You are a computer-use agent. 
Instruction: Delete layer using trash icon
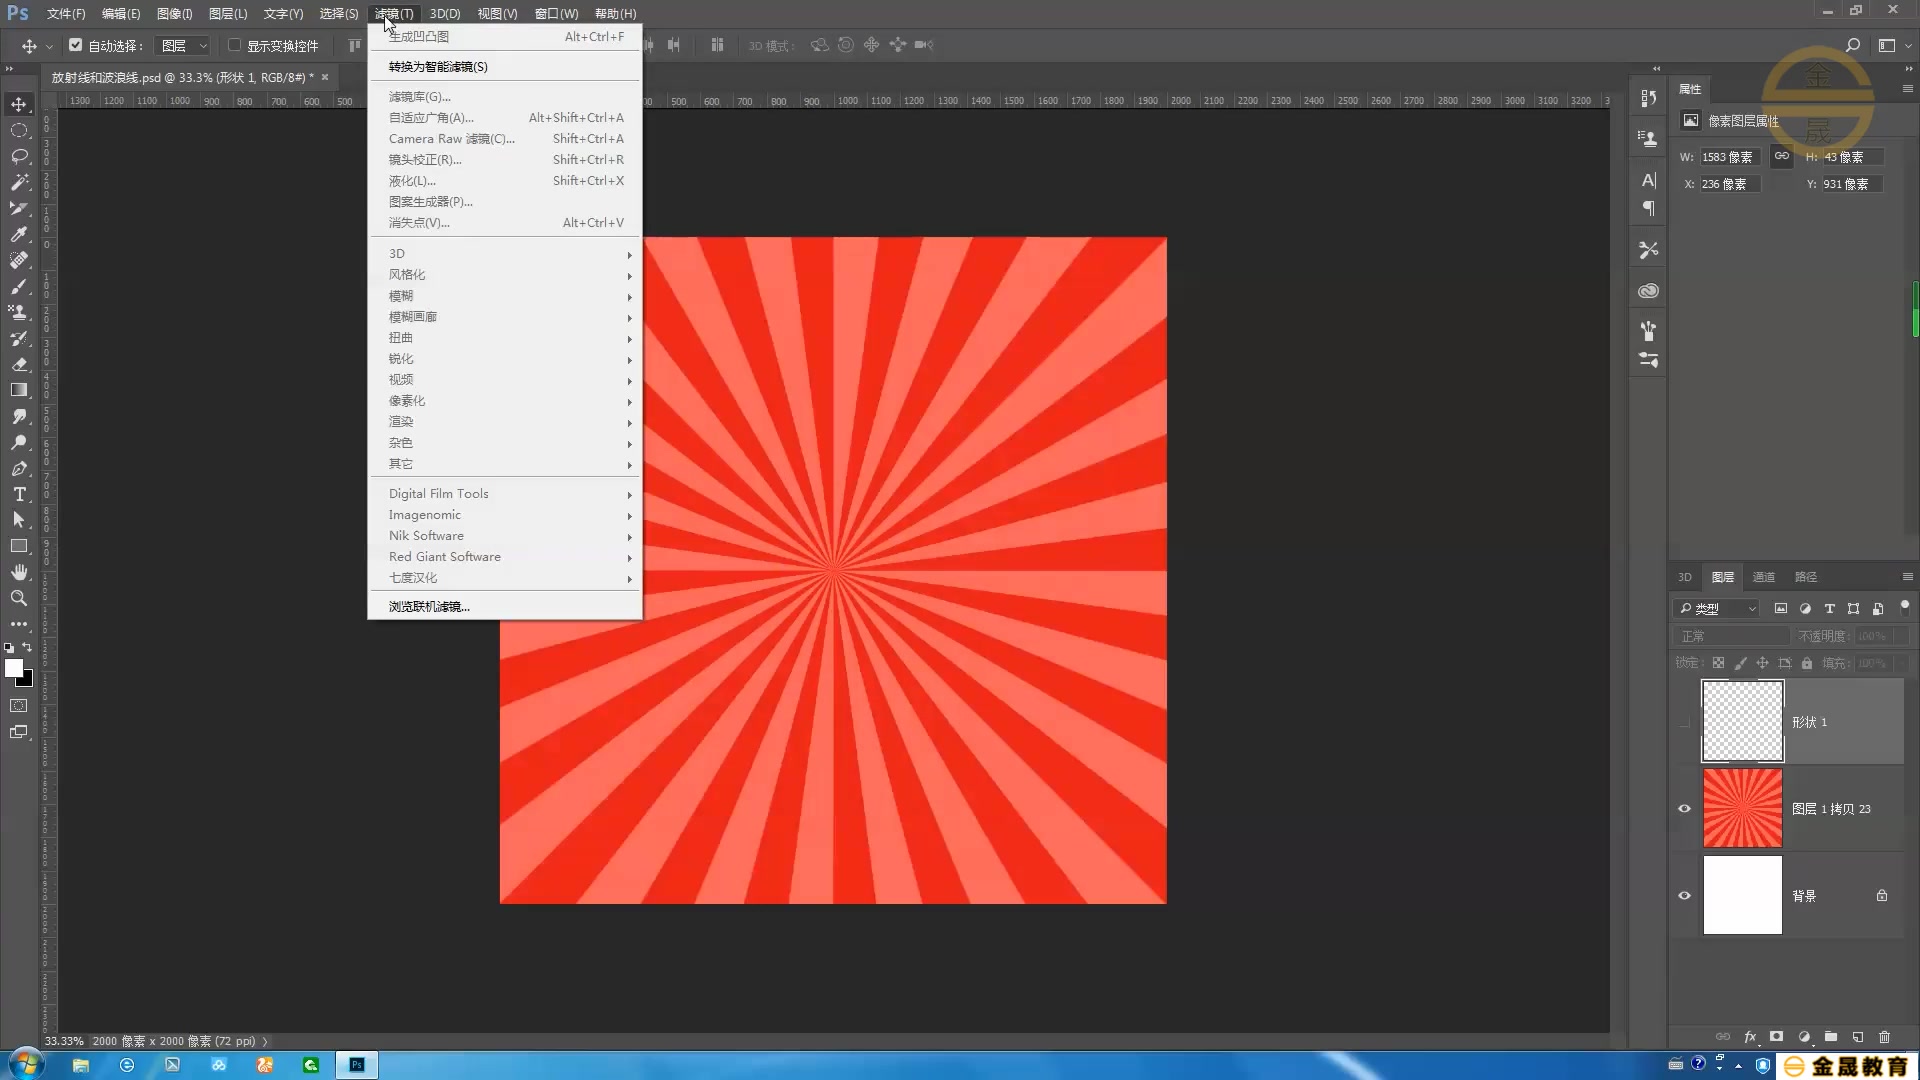[x=1884, y=1037]
